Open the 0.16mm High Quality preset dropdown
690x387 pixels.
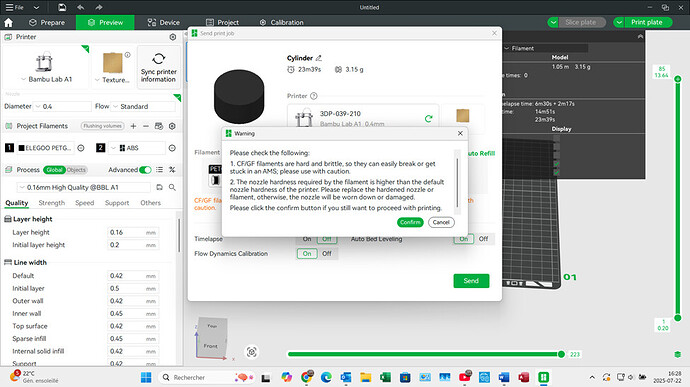[84, 187]
